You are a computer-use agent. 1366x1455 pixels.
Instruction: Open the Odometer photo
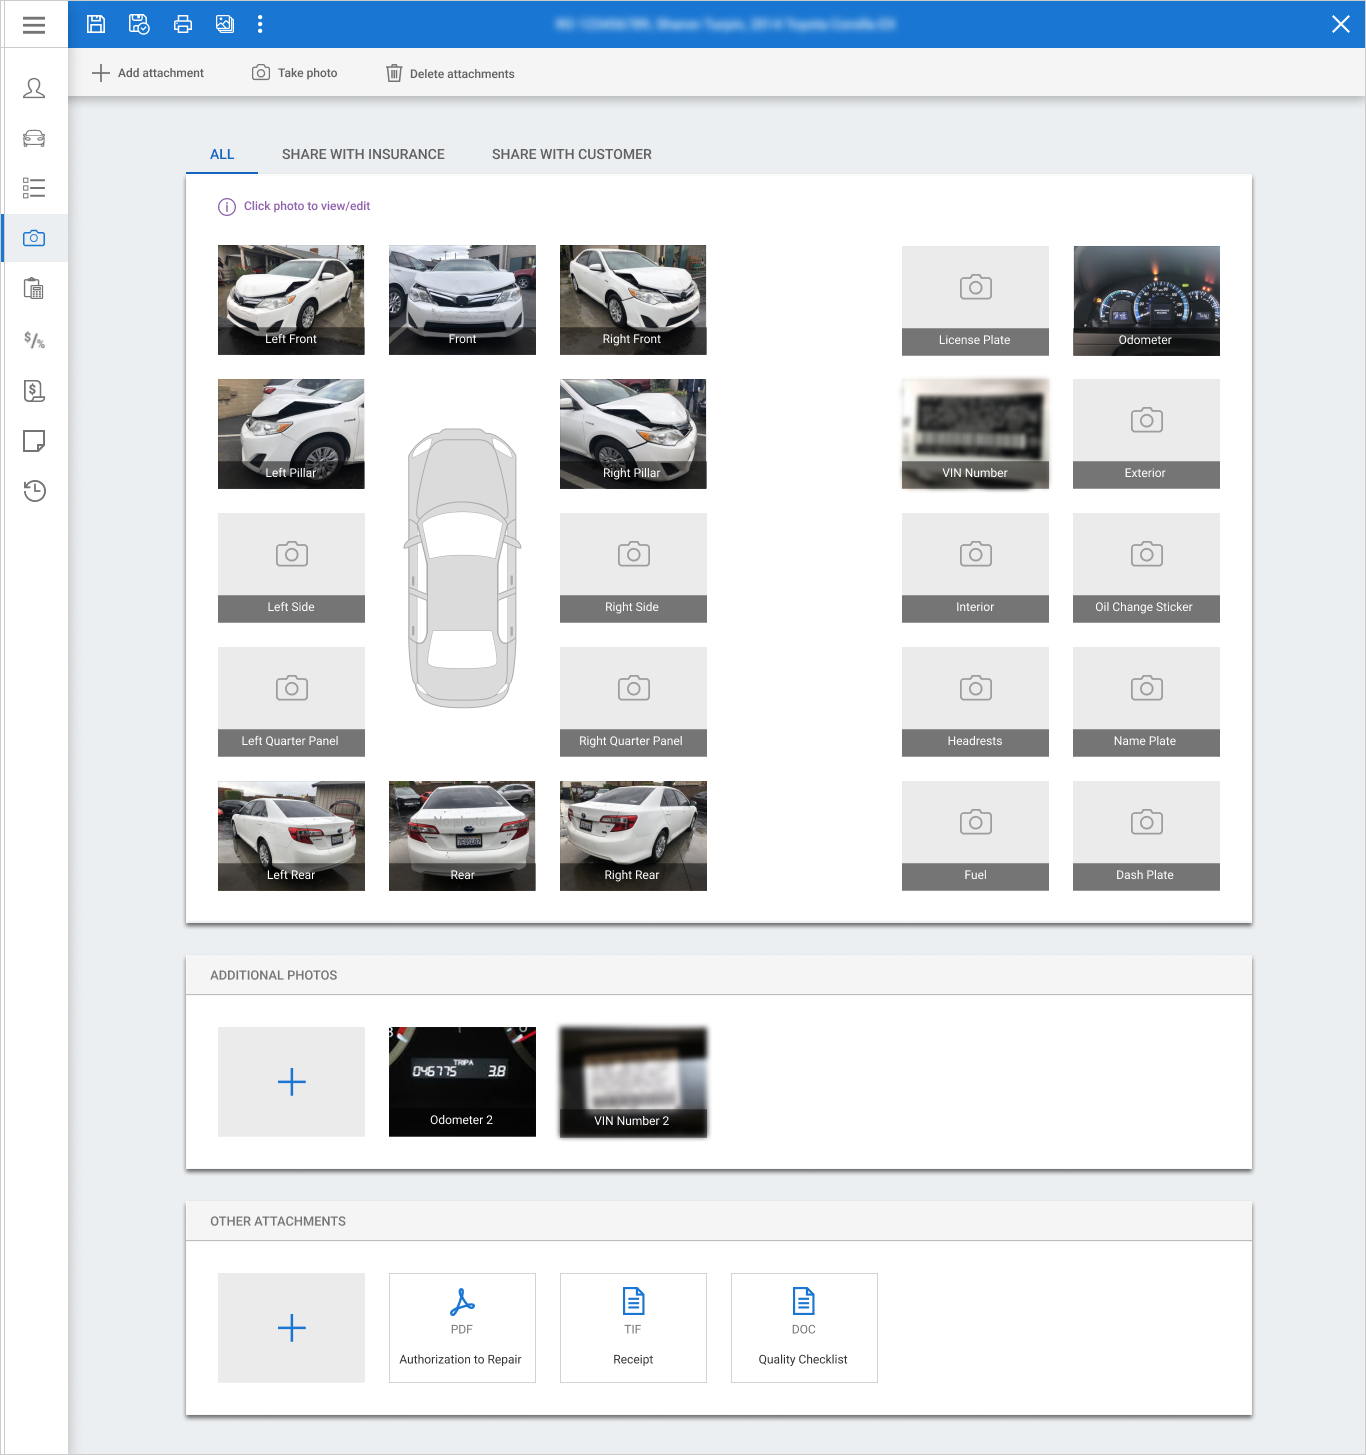pyautogui.click(x=1146, y=301)
